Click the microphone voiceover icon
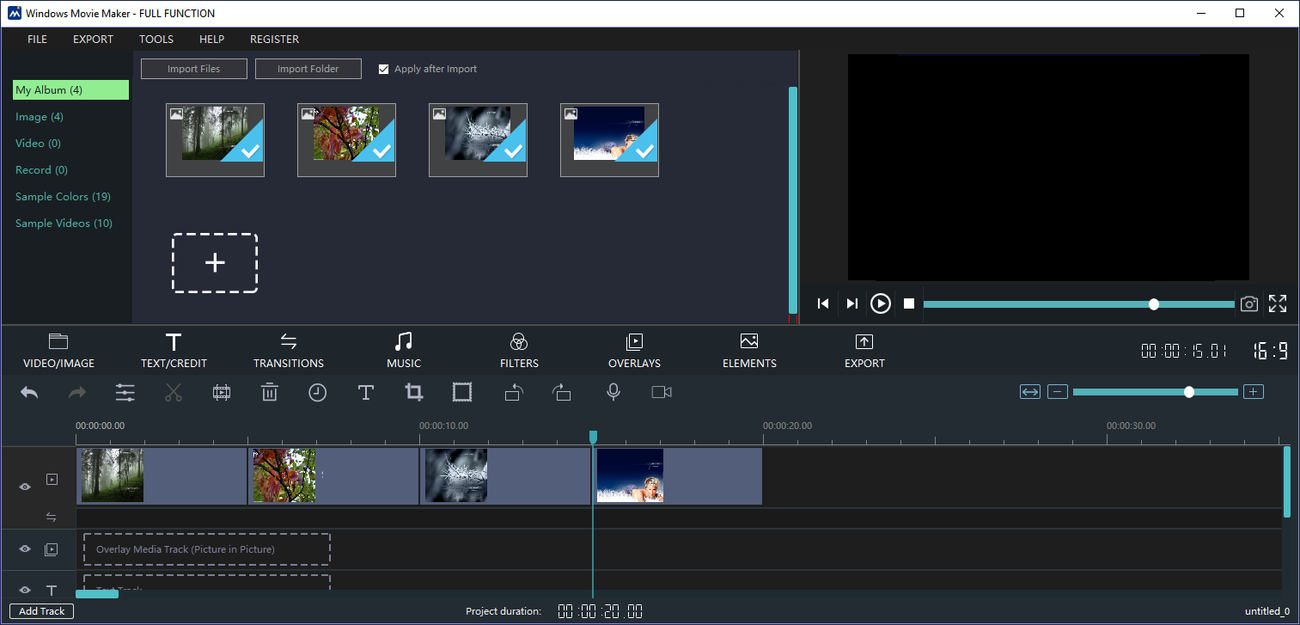The height and width of the screenshot is (625, 1300). coord(613,393)
